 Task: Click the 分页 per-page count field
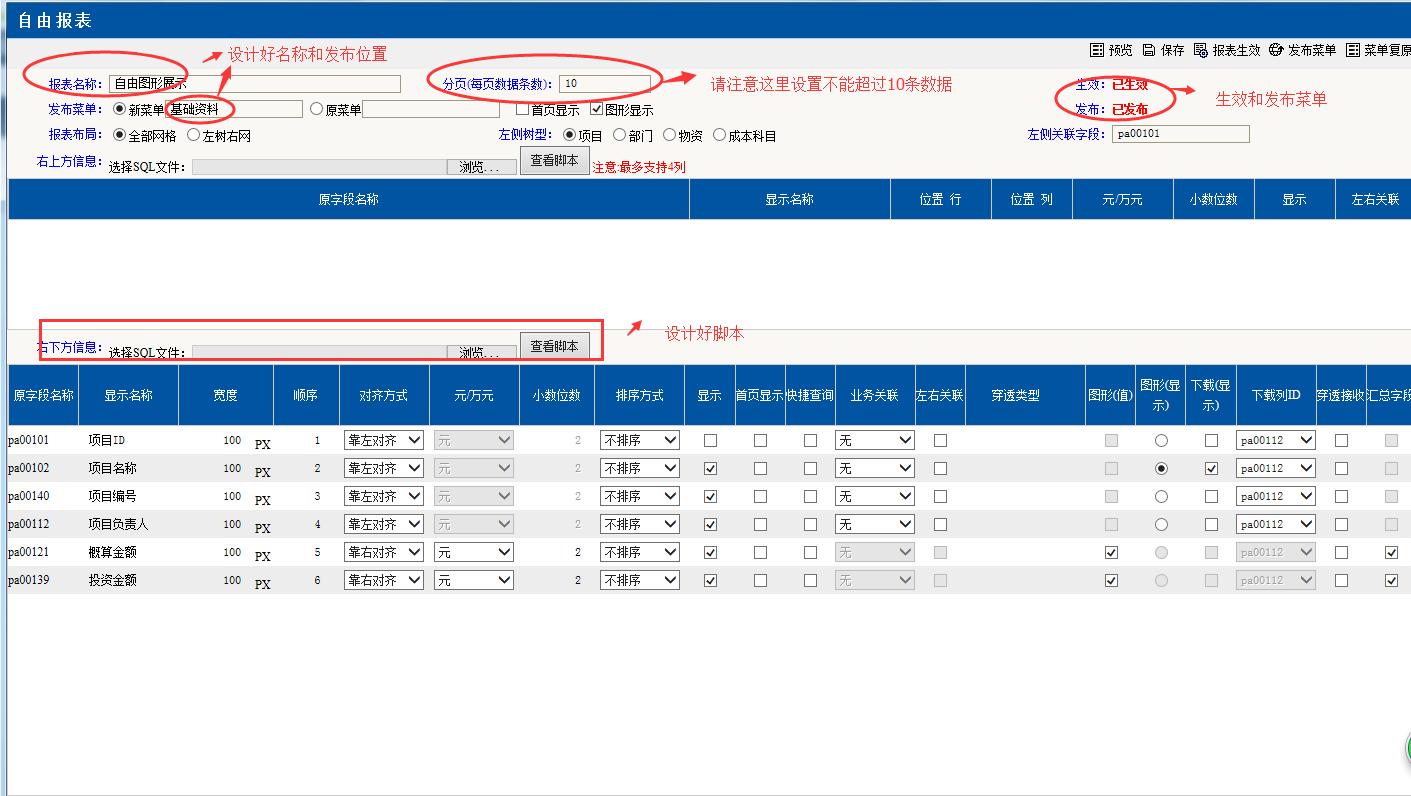tap(604, 84)
